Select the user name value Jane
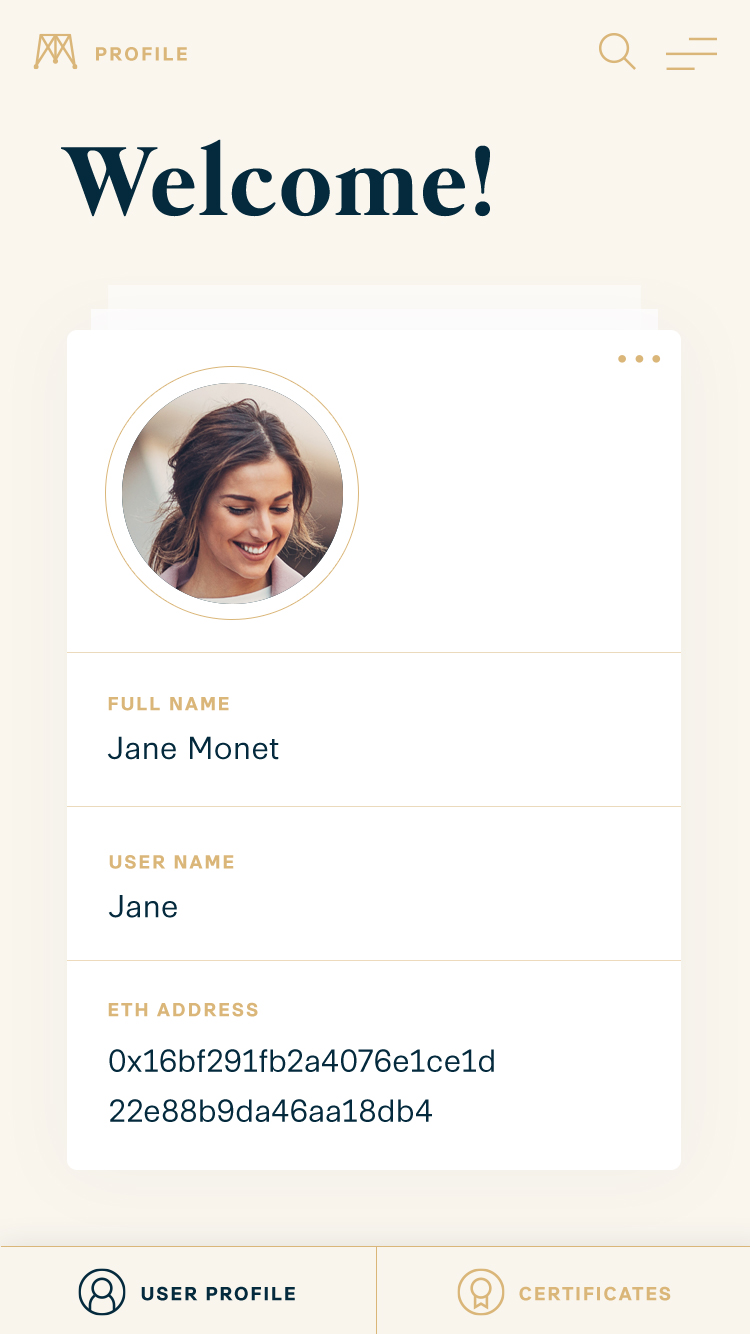This screenshot has width=750, height=1334. [x=143, y=907]
